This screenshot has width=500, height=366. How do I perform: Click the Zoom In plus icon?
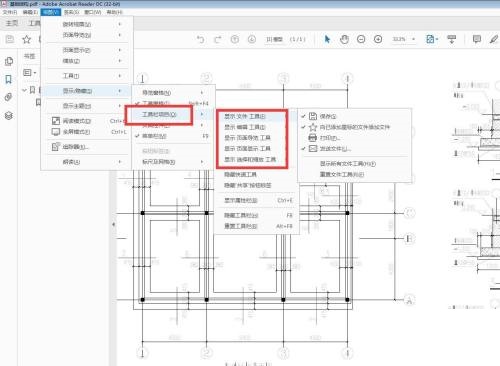coord(378,39)
